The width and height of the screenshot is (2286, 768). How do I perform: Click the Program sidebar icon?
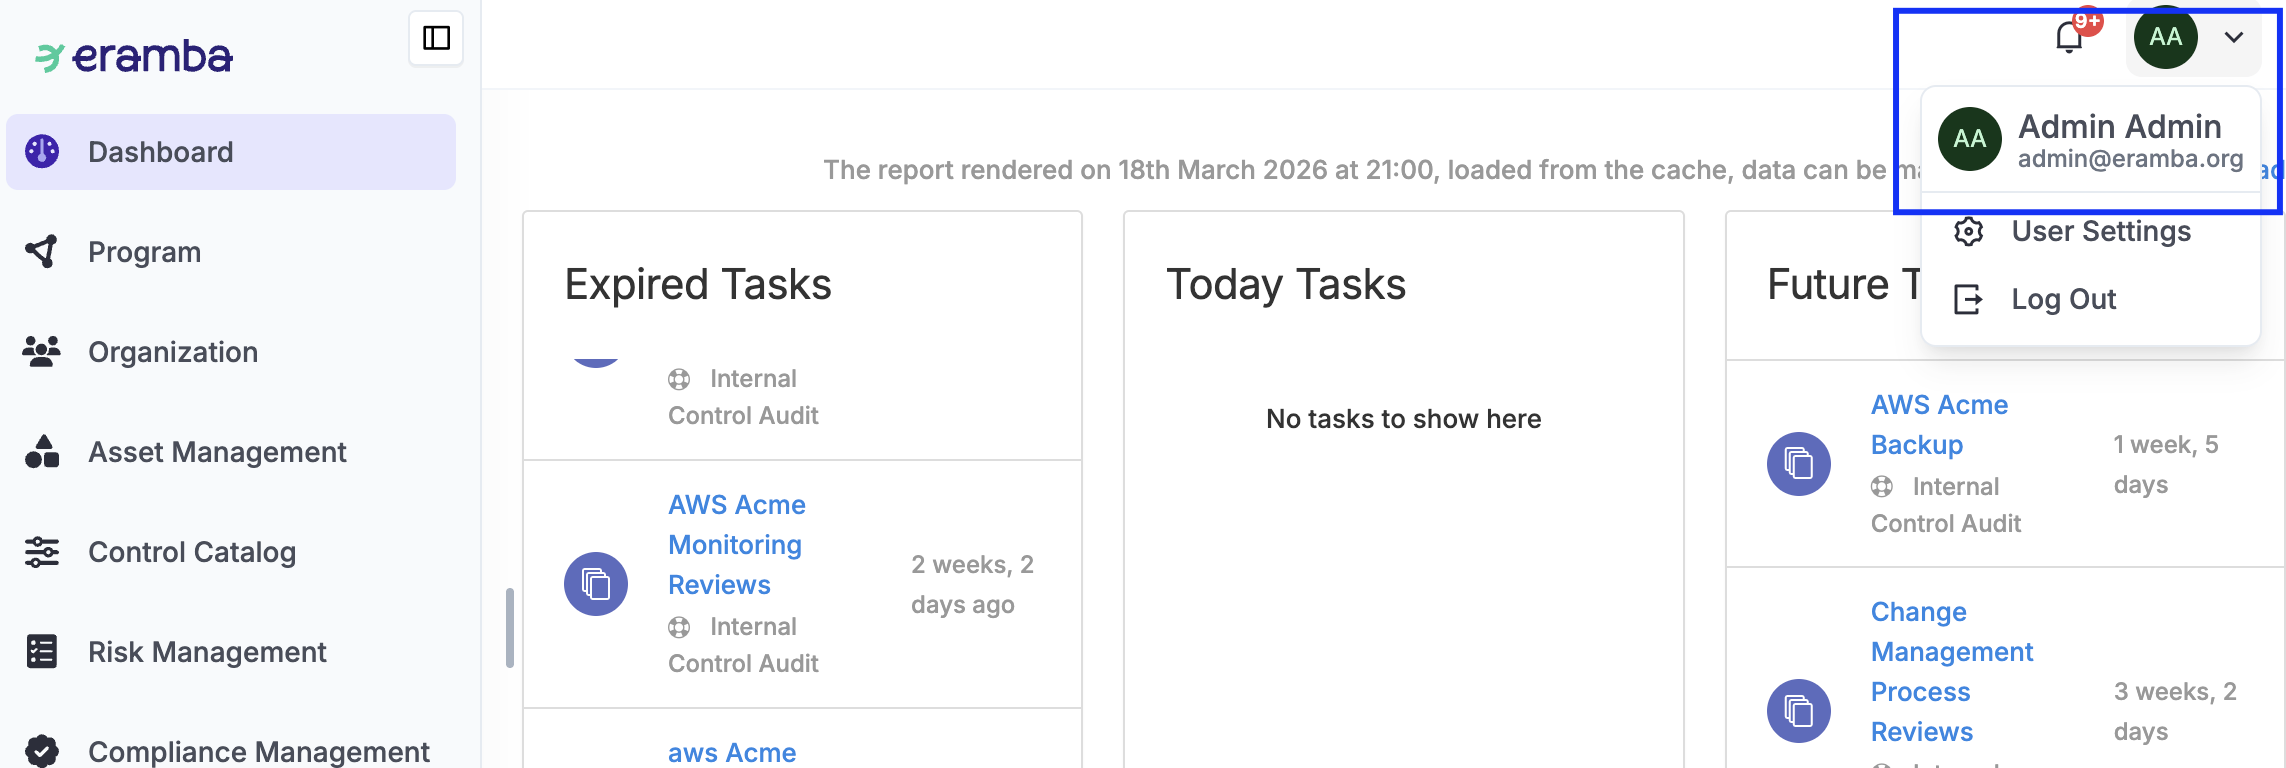click(x=42, y=251)
